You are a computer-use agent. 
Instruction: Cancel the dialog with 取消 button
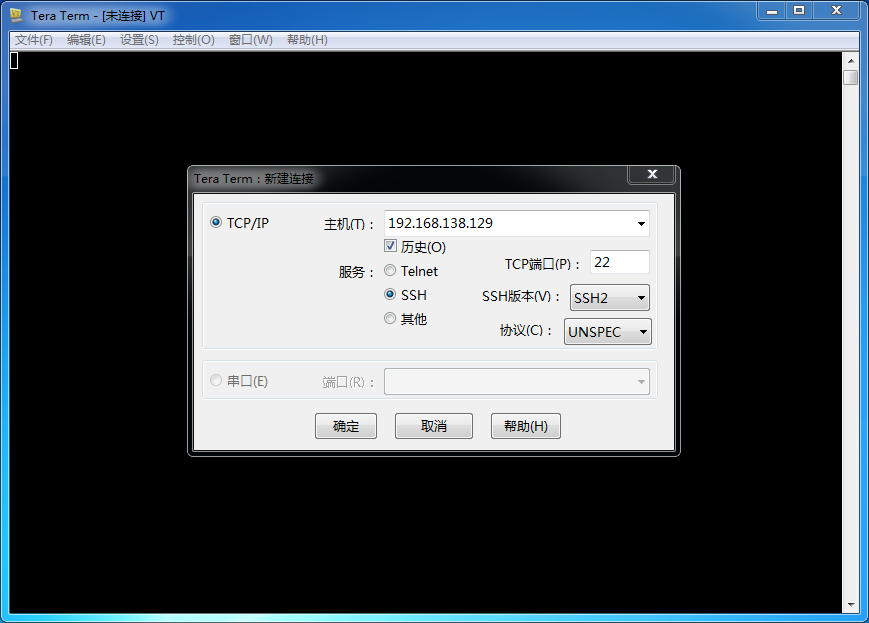tap(433, 426)
